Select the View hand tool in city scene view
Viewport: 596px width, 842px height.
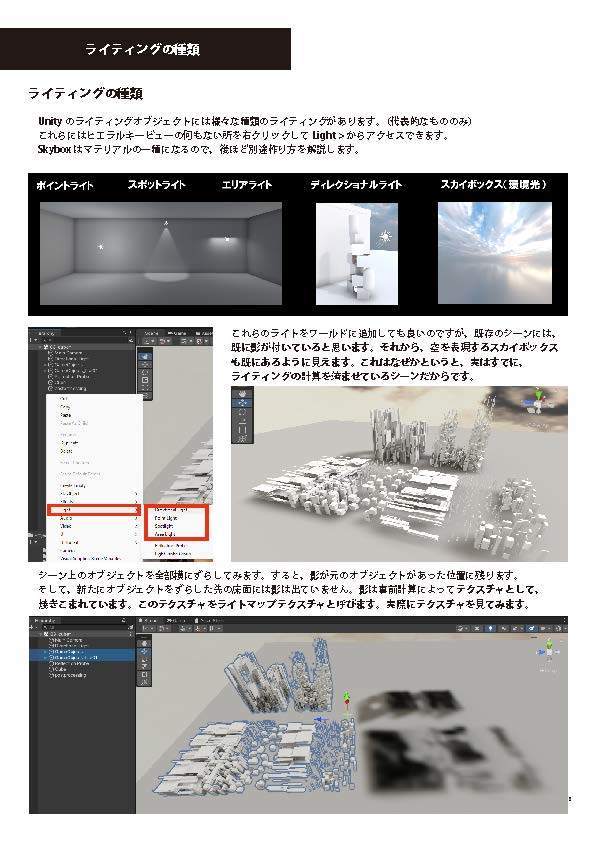click(x=242, y=393)
